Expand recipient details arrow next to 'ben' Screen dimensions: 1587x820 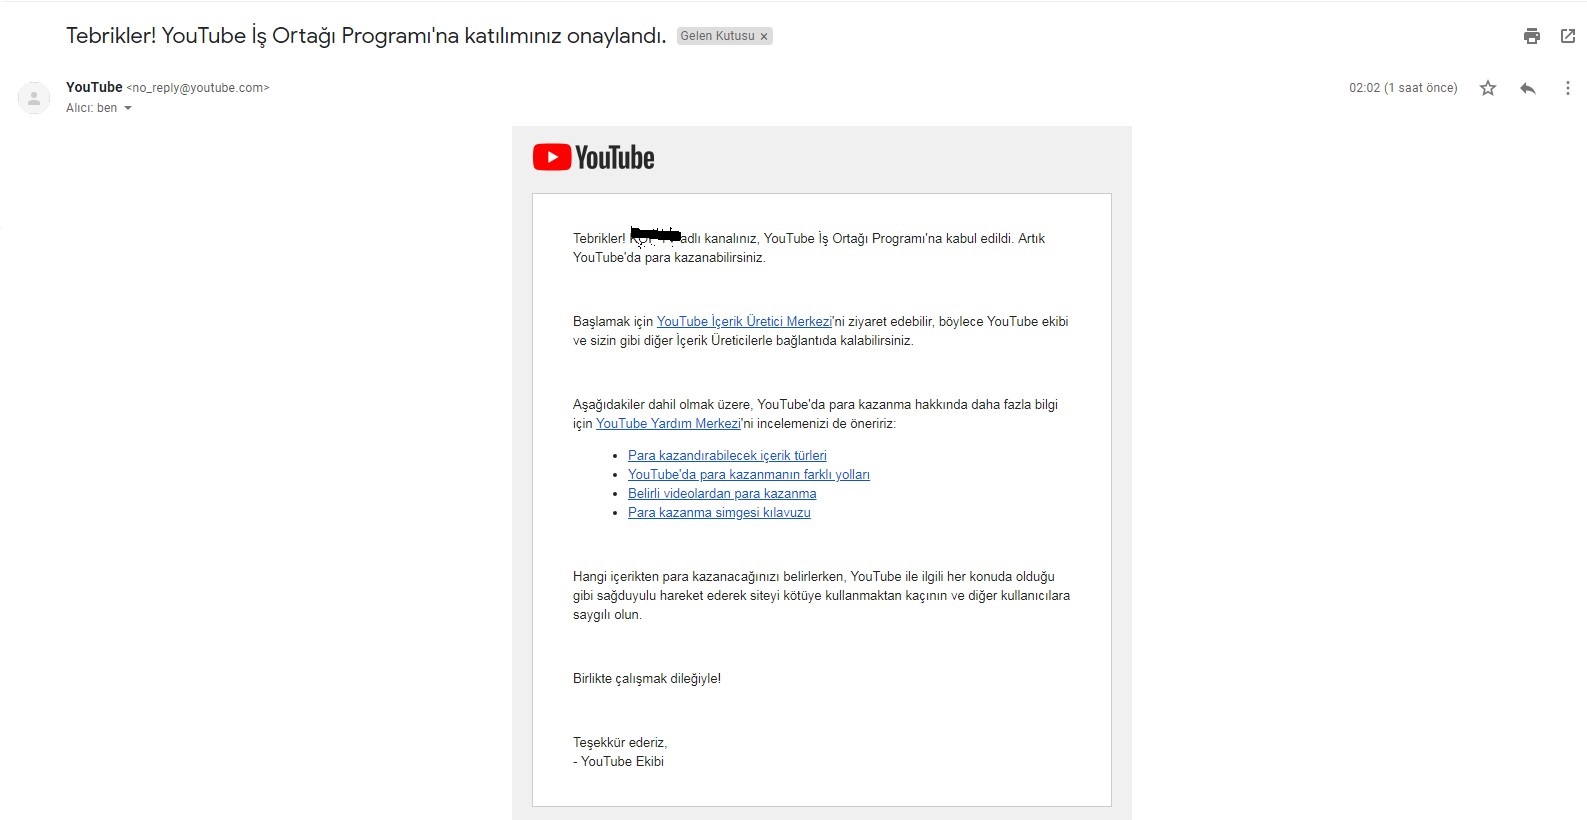128,108
